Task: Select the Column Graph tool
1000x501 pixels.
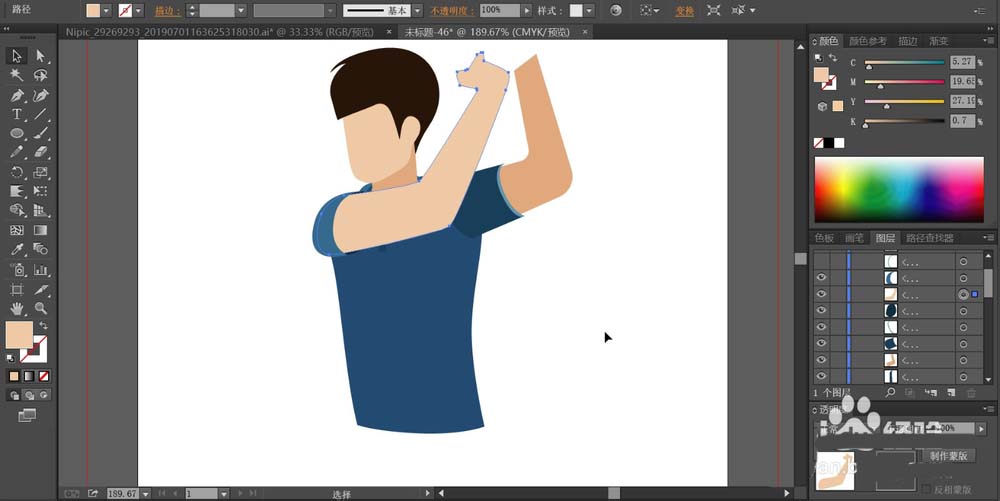Action: pos(40,270)
